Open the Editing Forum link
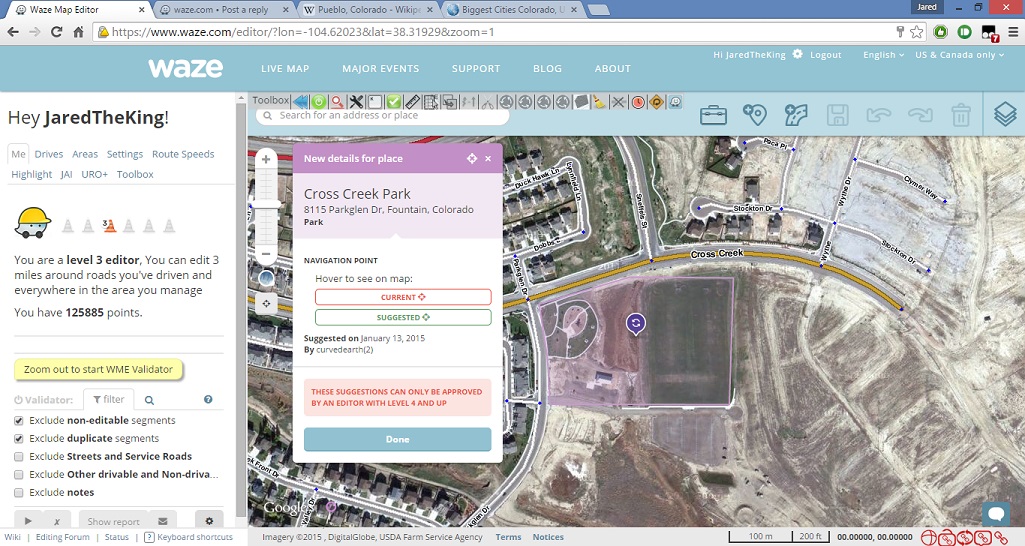Viewport: 1025px width, 546px height. click(64, 537)
